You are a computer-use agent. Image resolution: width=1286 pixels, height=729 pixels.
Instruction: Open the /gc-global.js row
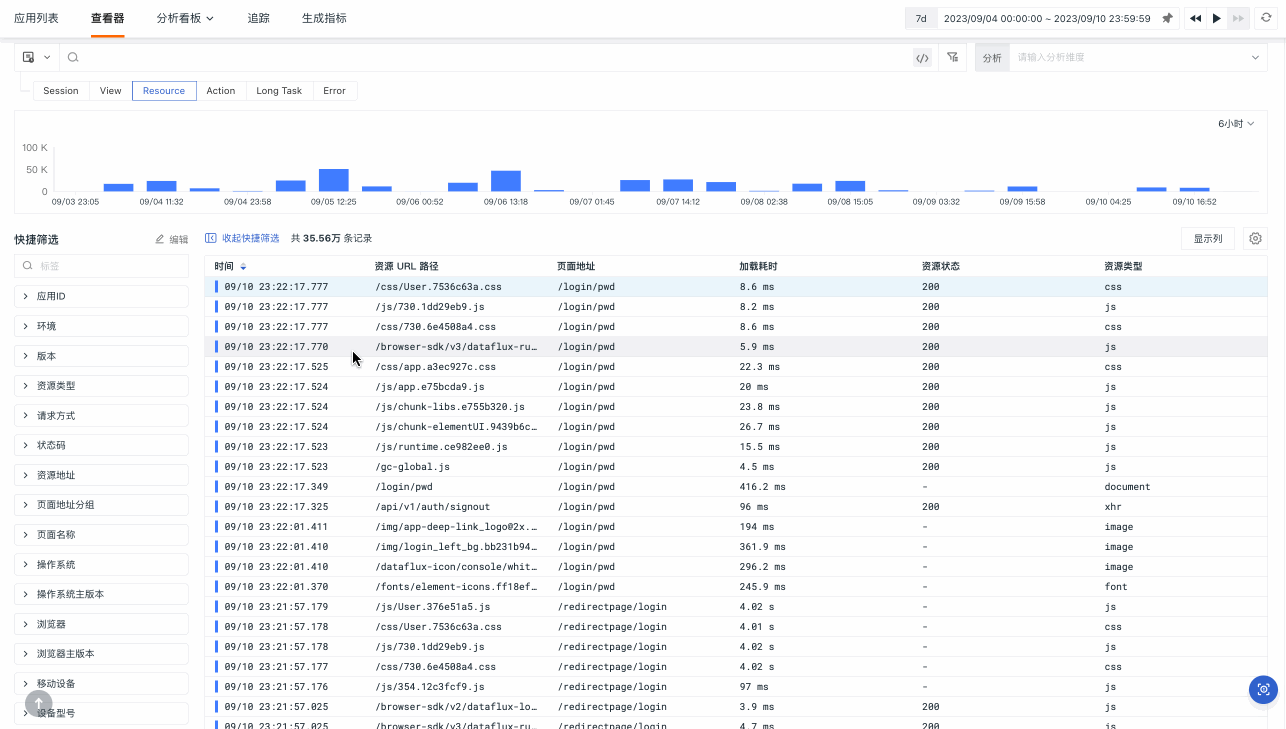click(x=736, y=467)
